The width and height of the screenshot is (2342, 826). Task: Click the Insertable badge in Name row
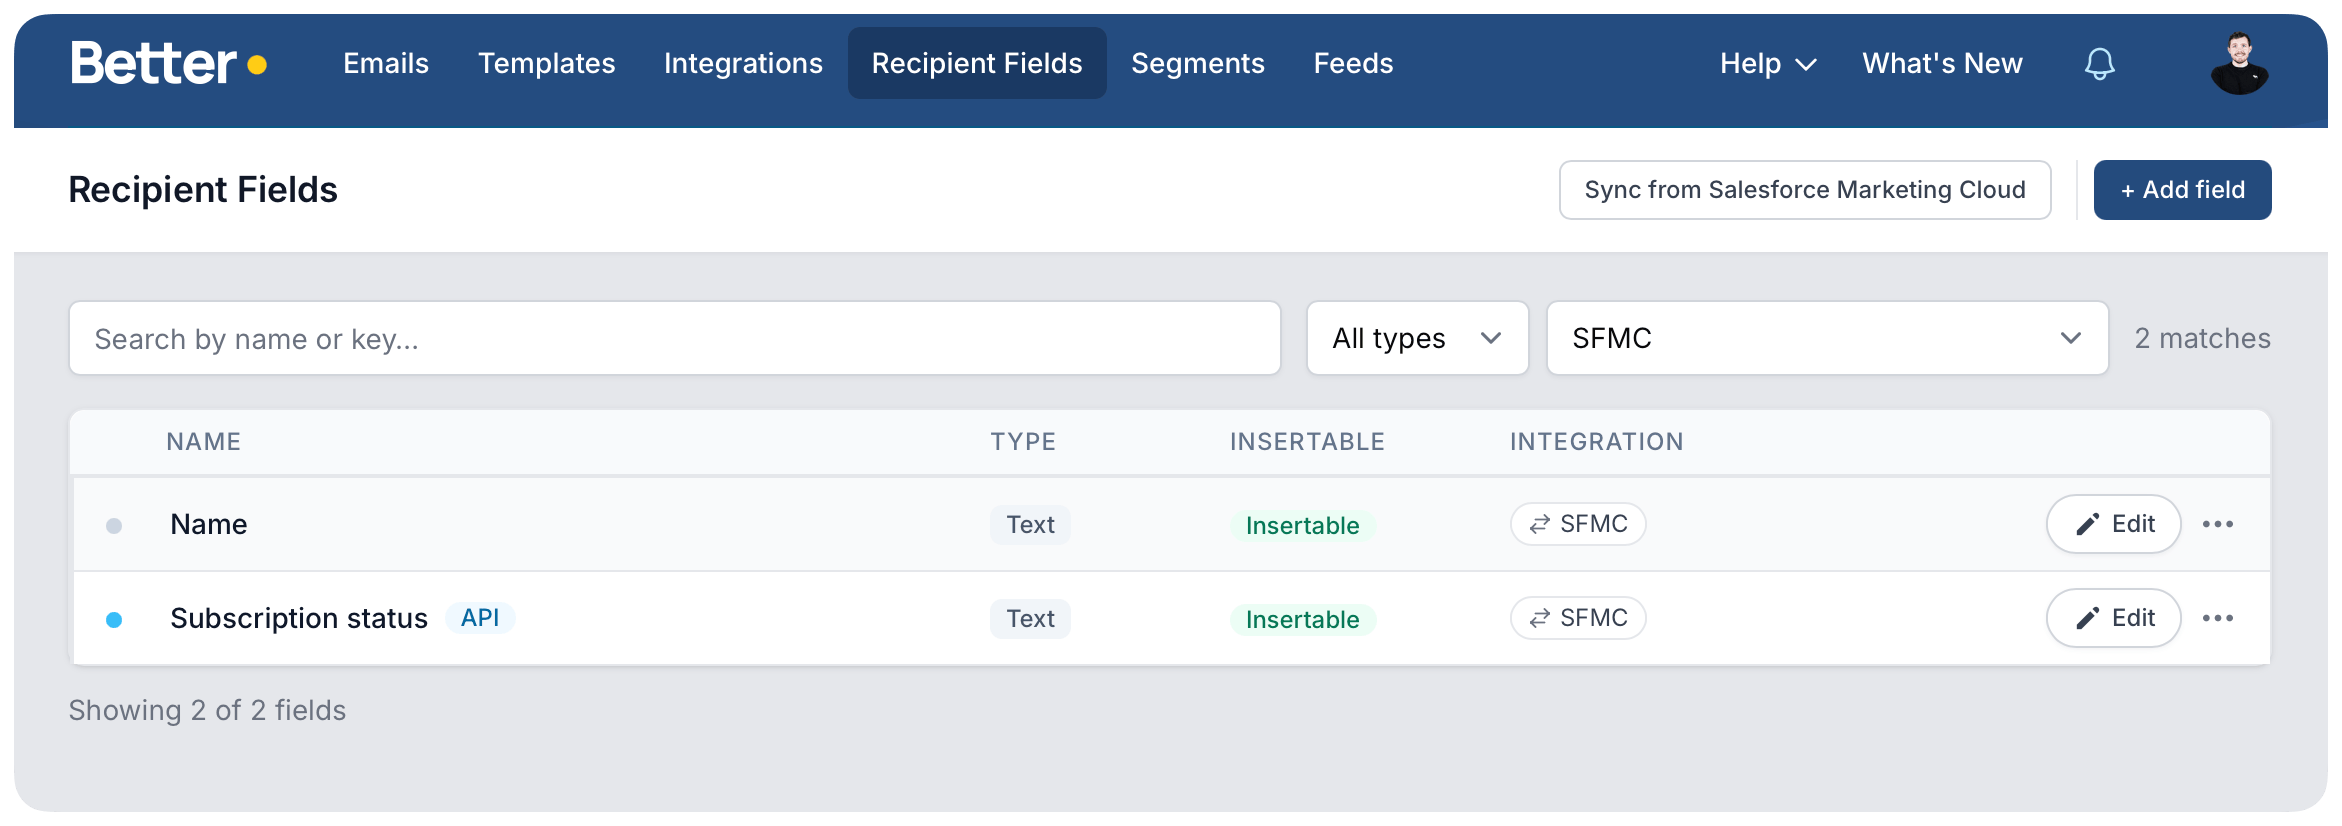(1302, 526)
